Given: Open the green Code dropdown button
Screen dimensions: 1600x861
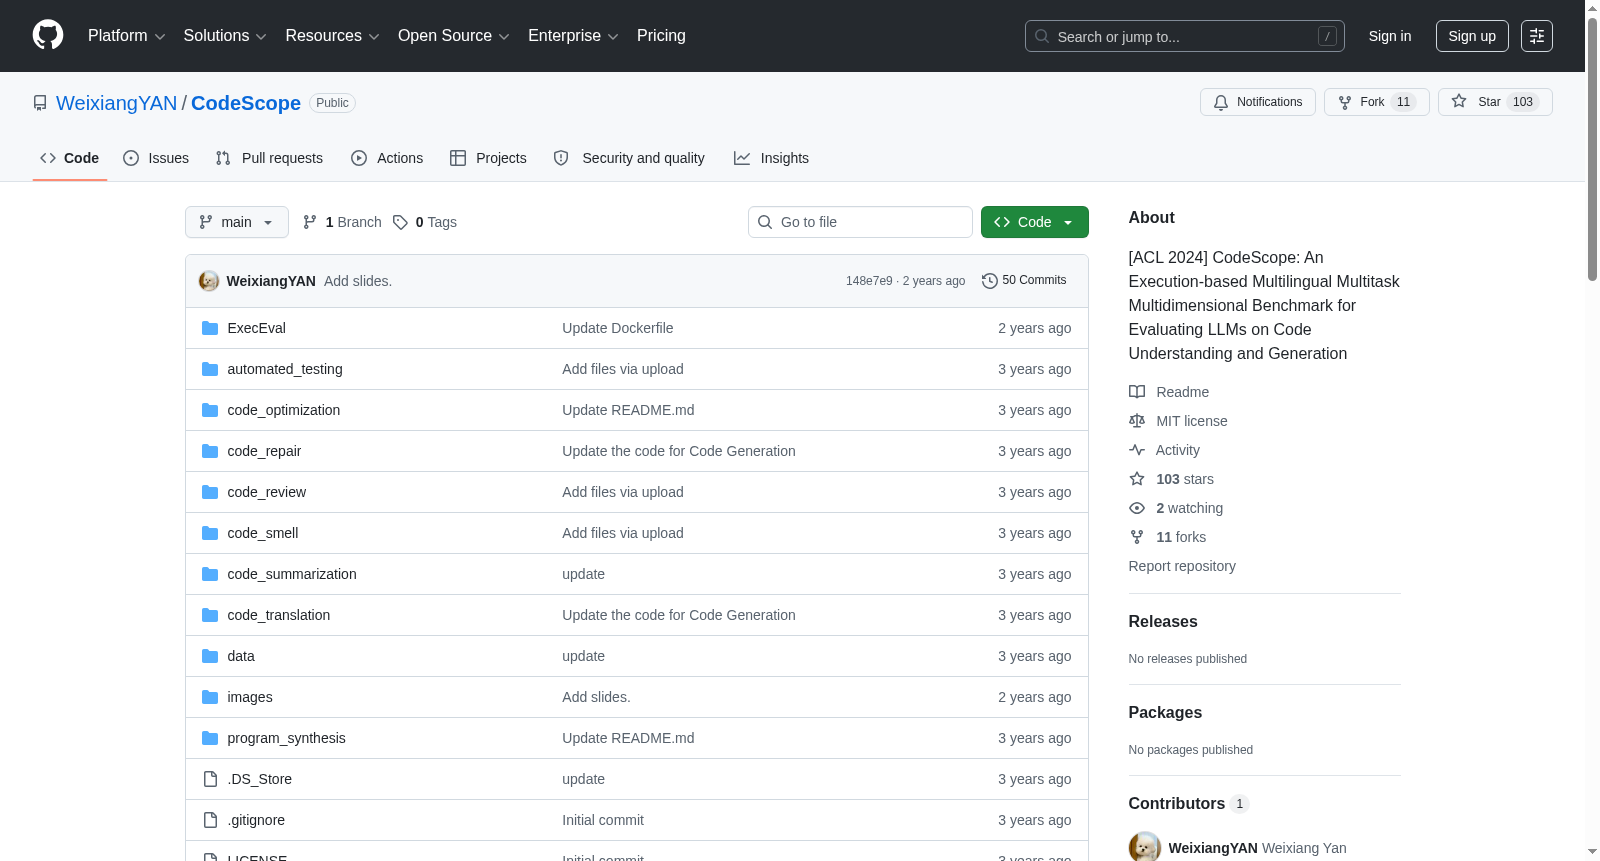Looking at the screenshot, I should 1034,222.
